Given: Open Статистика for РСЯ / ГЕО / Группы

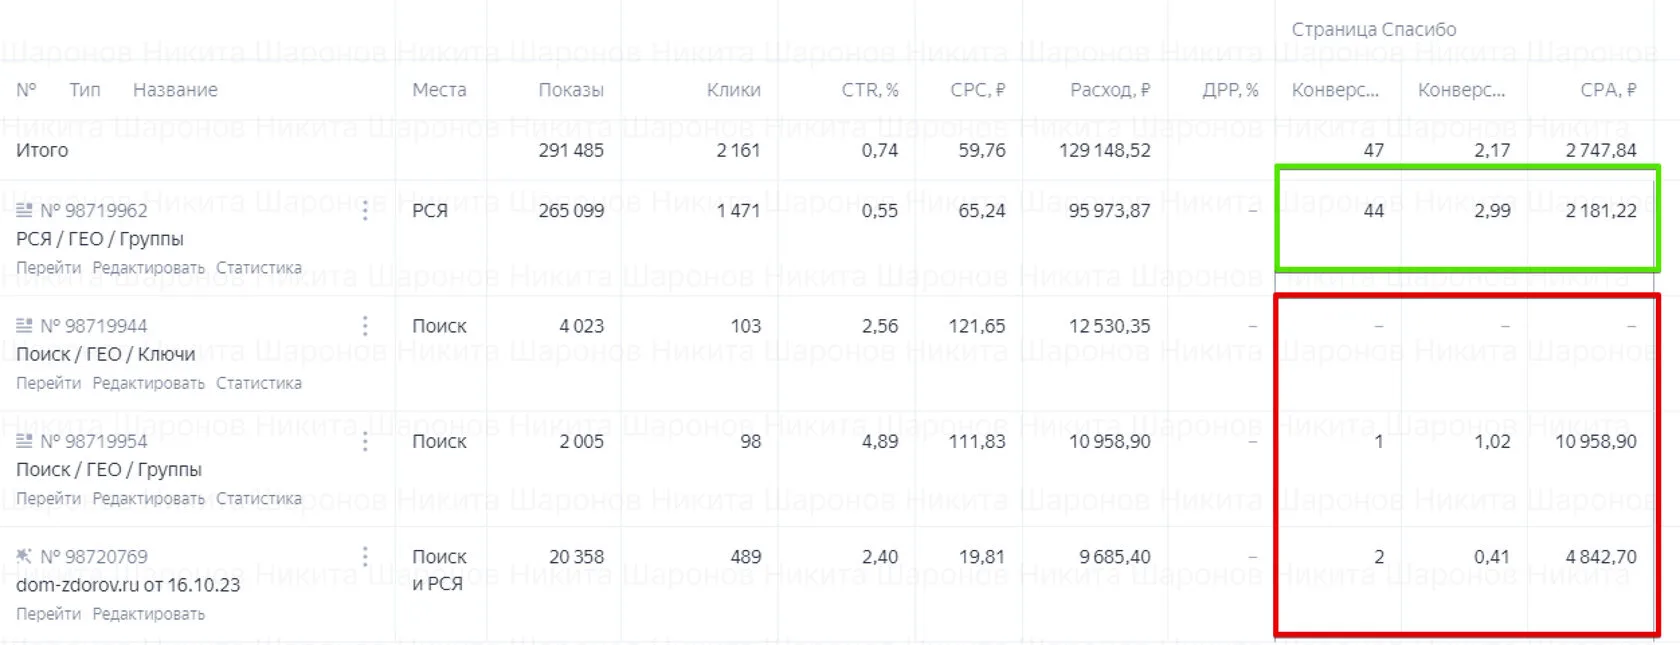Looking at the screenshot, I should [259, 268].
